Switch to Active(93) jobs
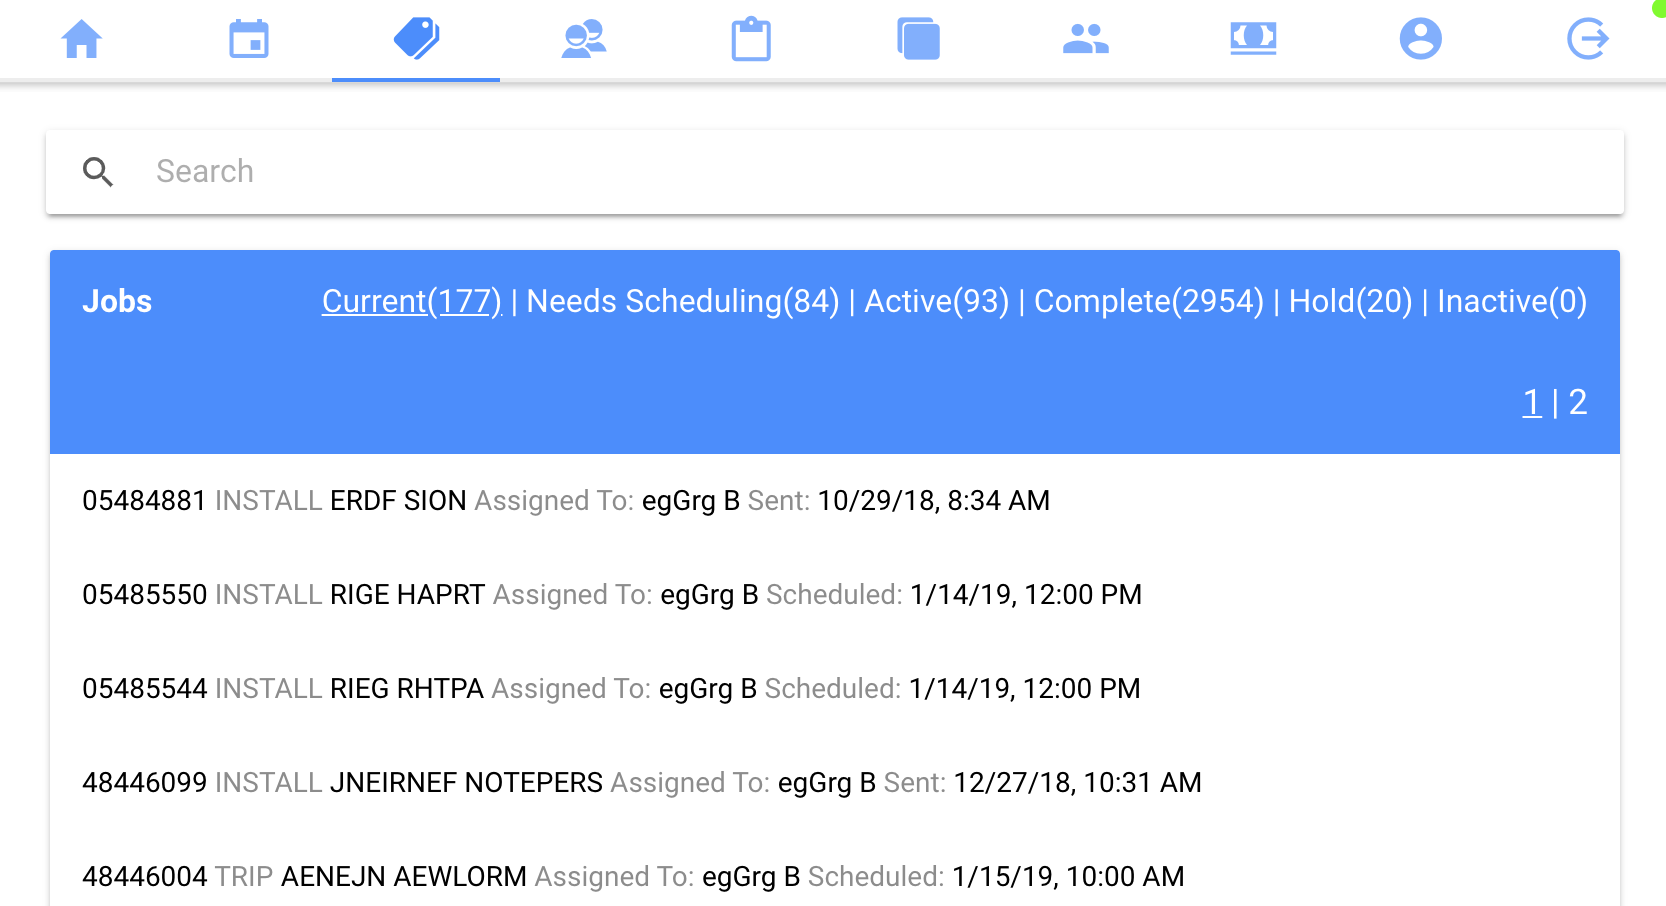 pyautogui.click(x=936, y=301)
